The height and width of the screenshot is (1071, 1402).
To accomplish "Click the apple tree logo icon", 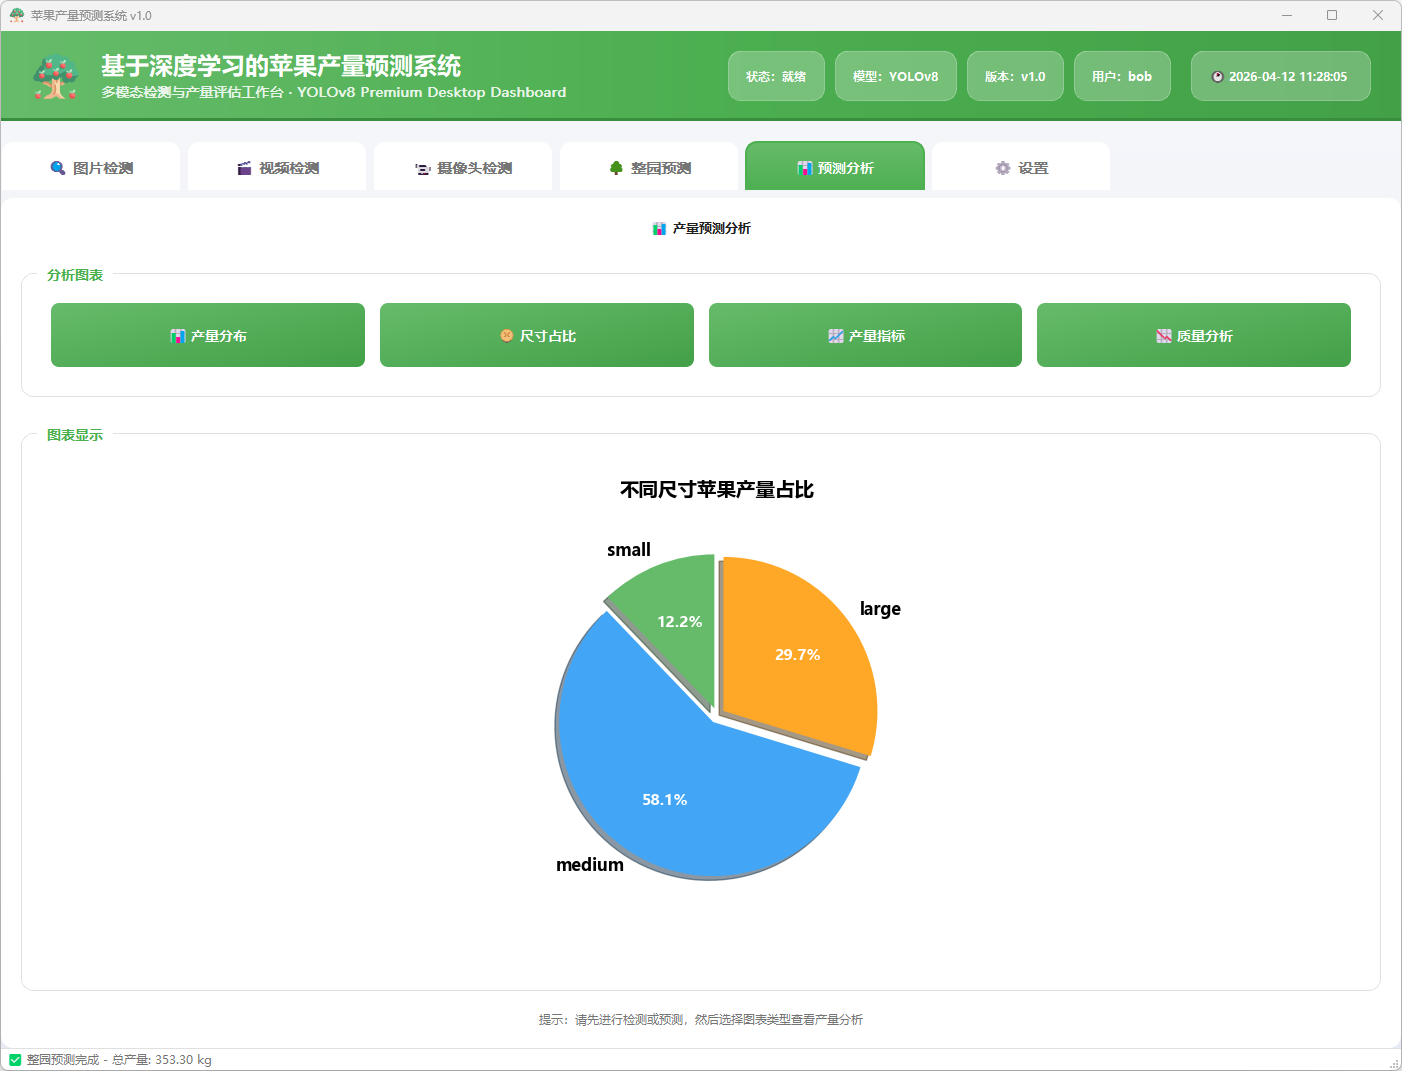I will click(56, 77).
